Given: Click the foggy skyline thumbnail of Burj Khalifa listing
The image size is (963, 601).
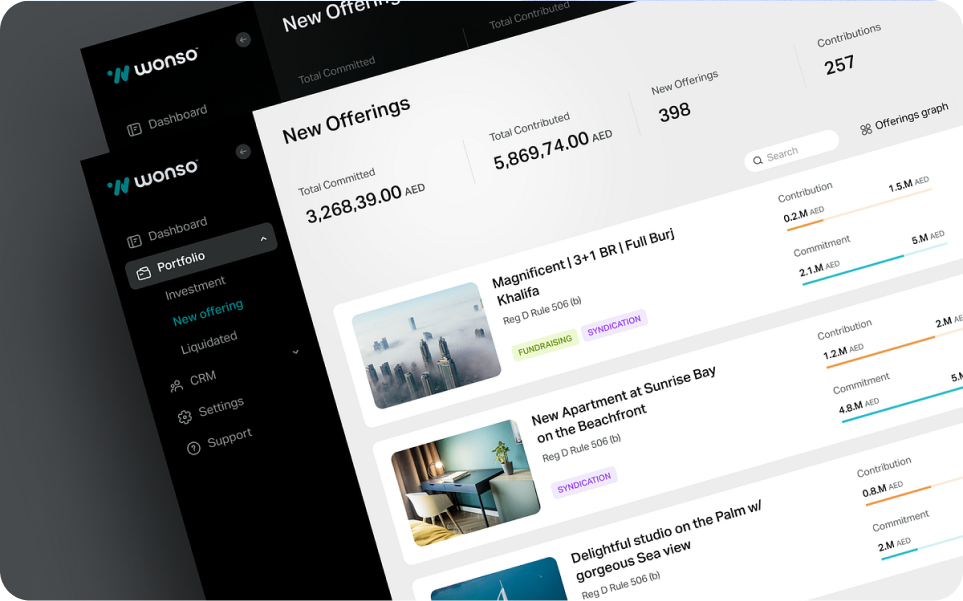Looking at the screenshot, I should pos(426,346).
